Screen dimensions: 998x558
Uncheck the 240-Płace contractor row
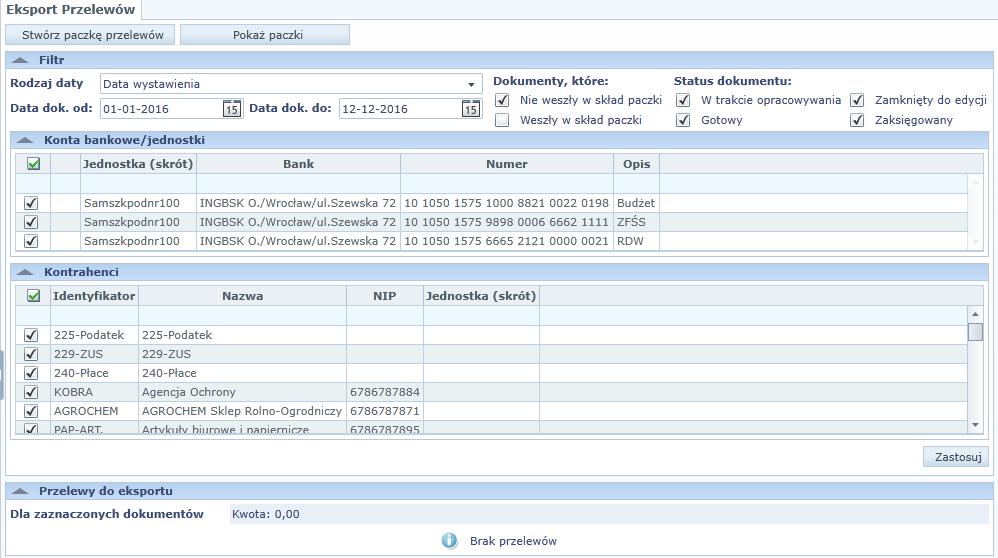(31, 373)
